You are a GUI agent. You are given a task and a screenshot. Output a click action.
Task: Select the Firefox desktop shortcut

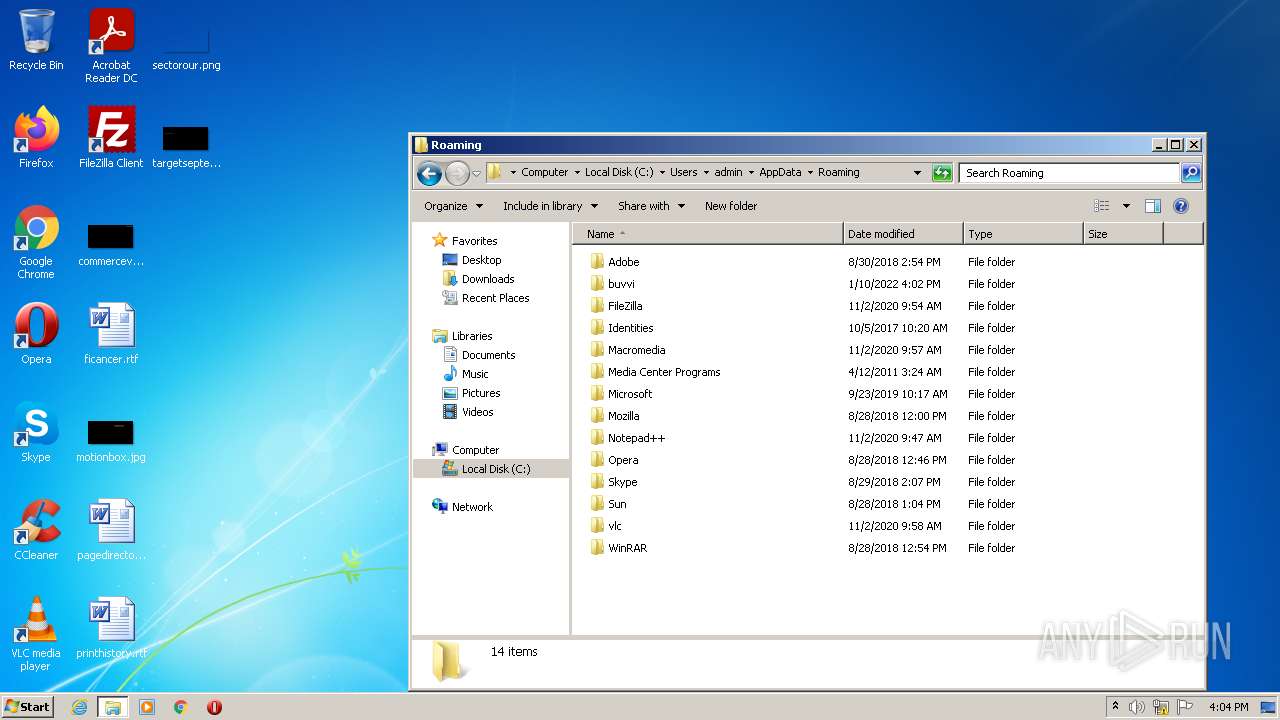click(x=36, y=138)
